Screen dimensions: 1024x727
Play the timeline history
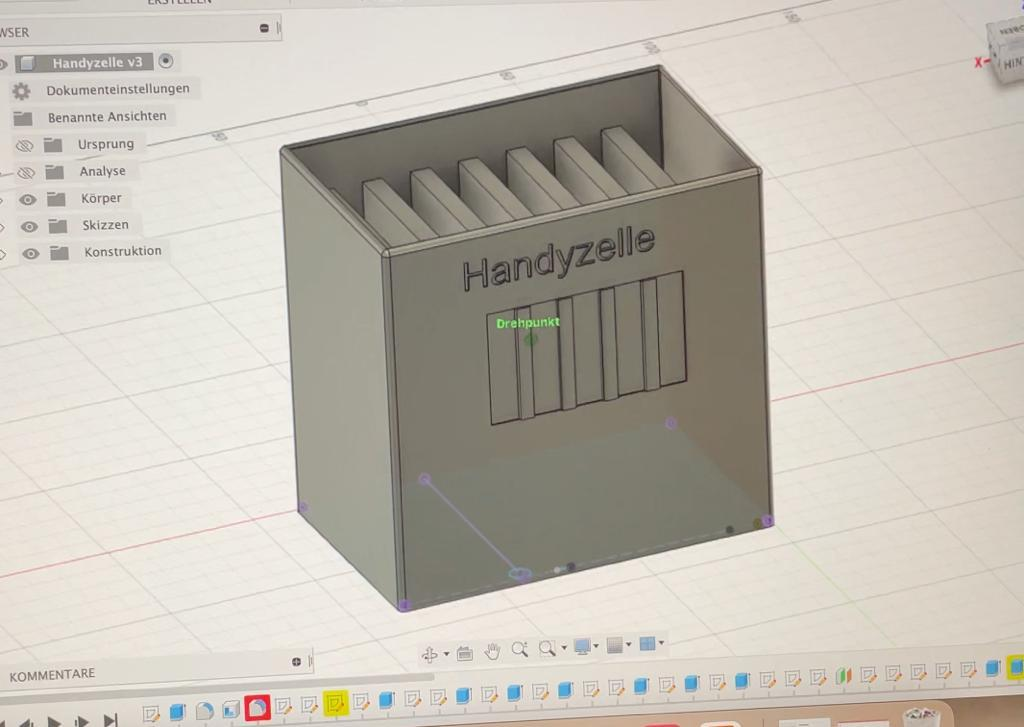pyautogui.click(x=54, y=722)
